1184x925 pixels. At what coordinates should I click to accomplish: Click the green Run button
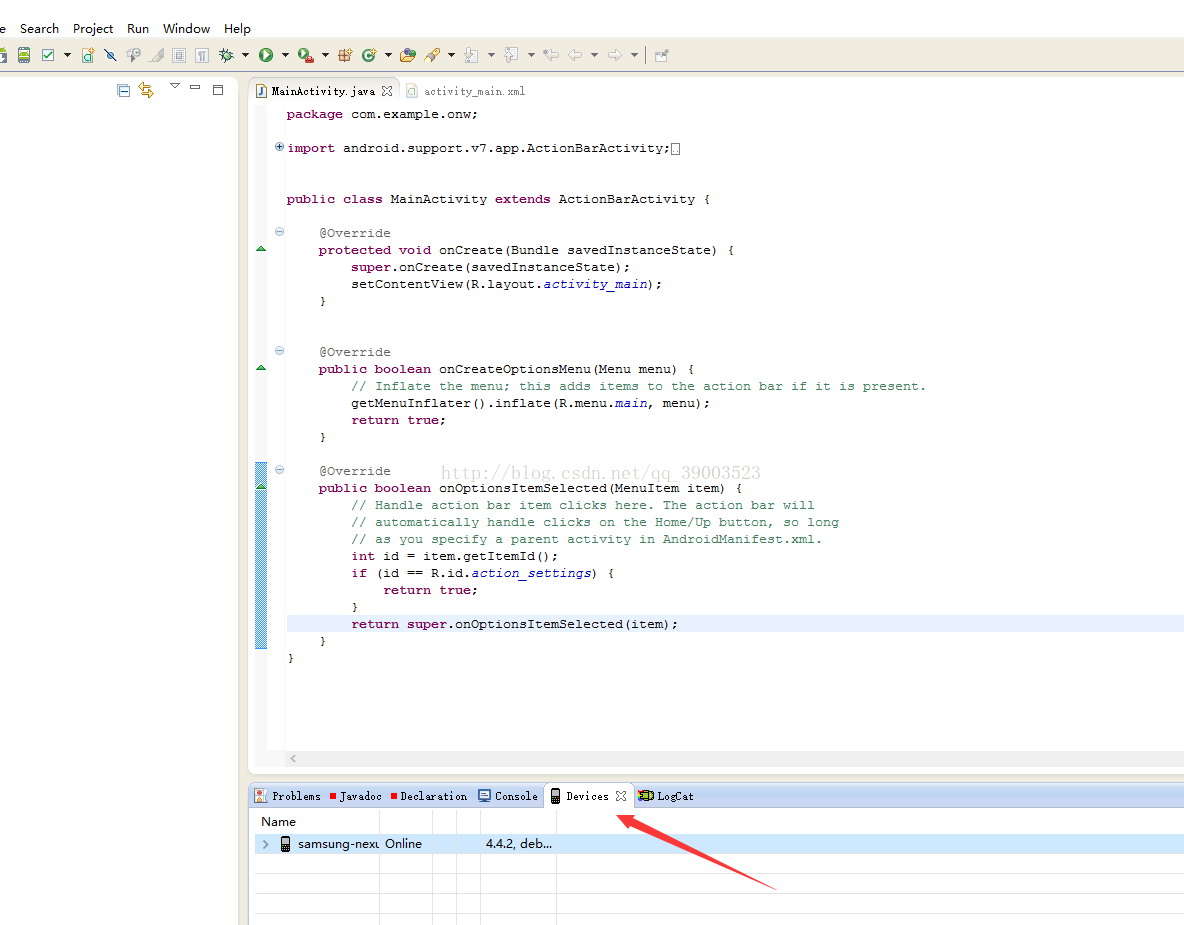(266, 55)
